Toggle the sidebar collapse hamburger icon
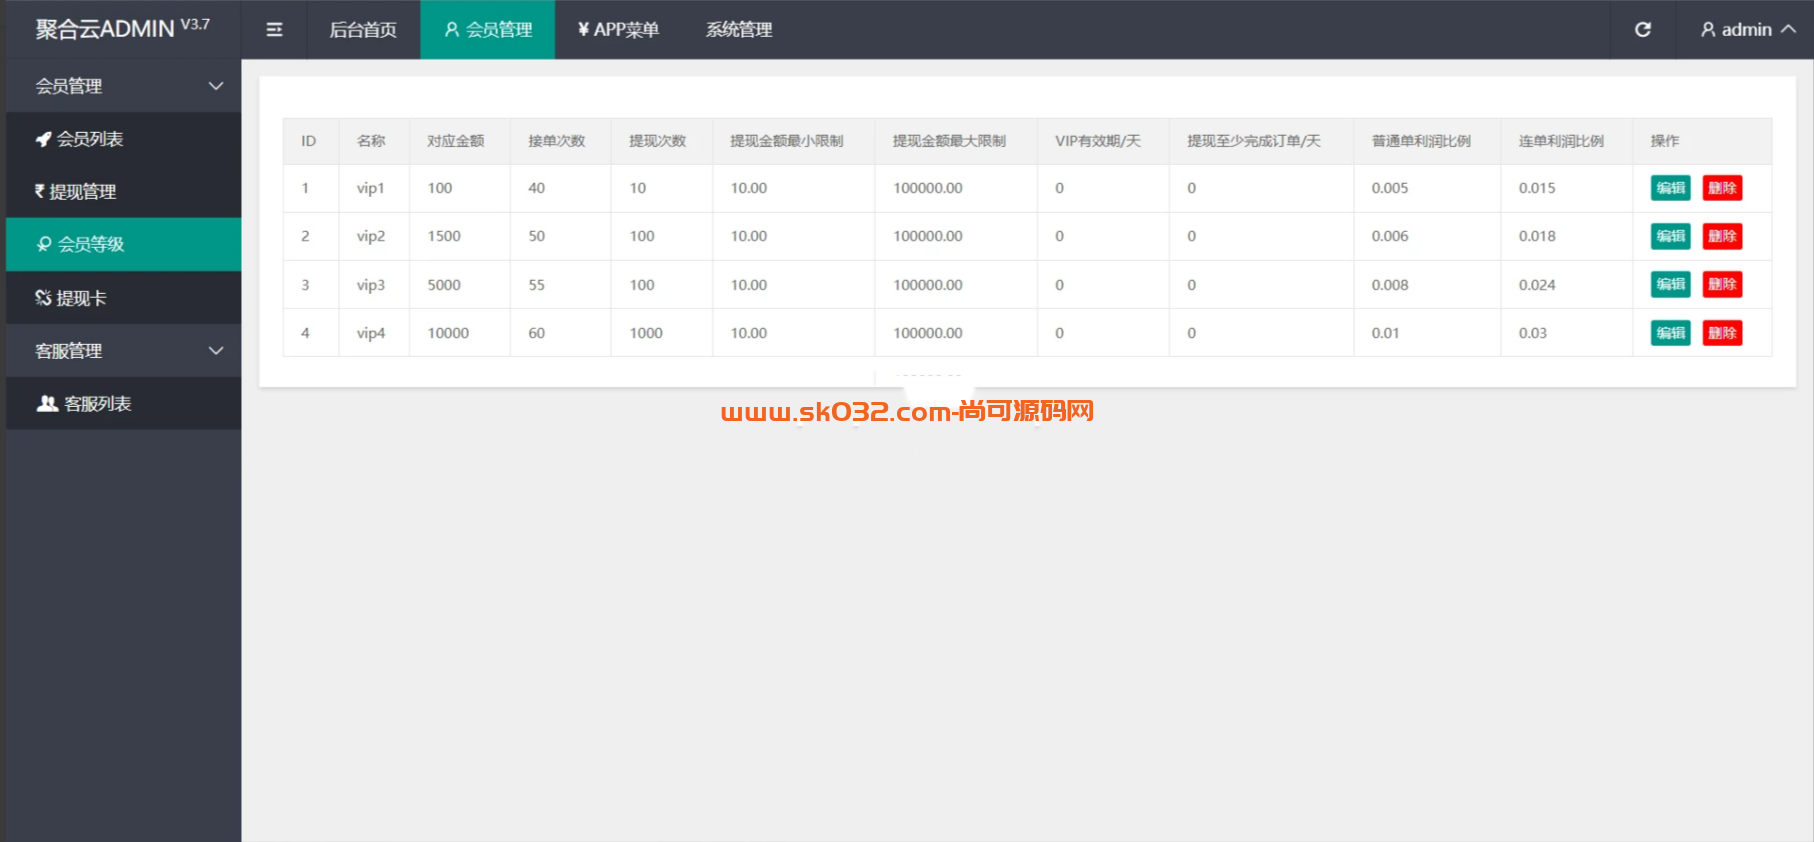Screen dimensions: 1814x842 (x=274, y=30)
